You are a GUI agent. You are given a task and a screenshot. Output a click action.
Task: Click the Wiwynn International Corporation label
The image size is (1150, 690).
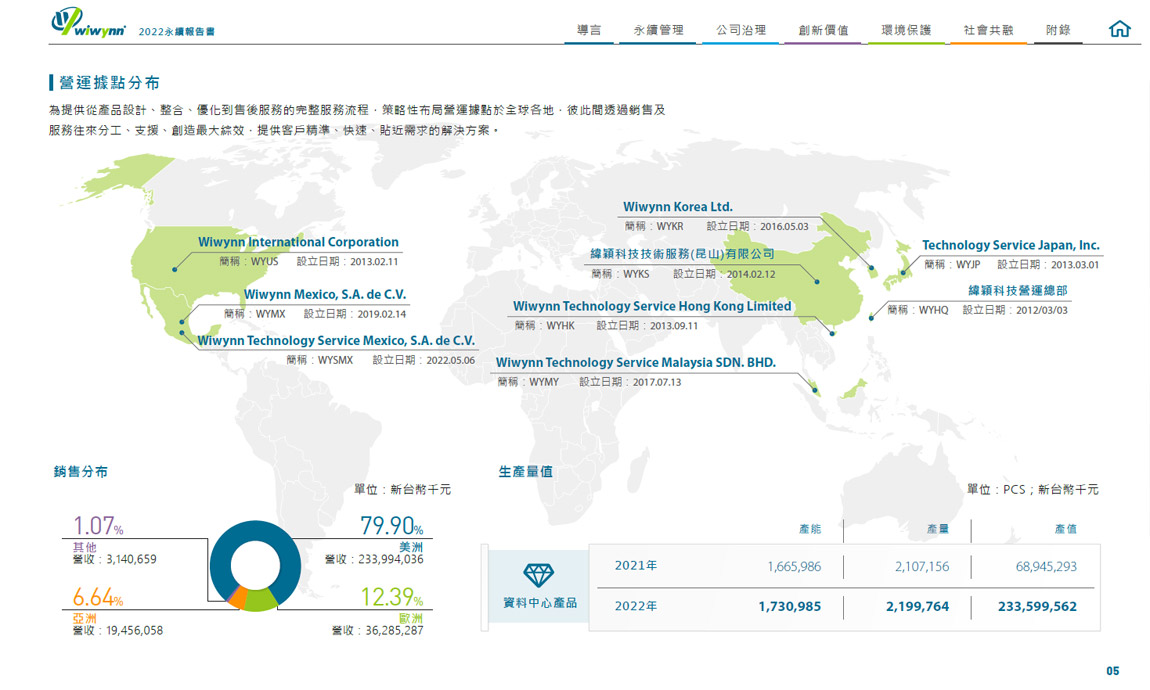[x=298, y=242]
